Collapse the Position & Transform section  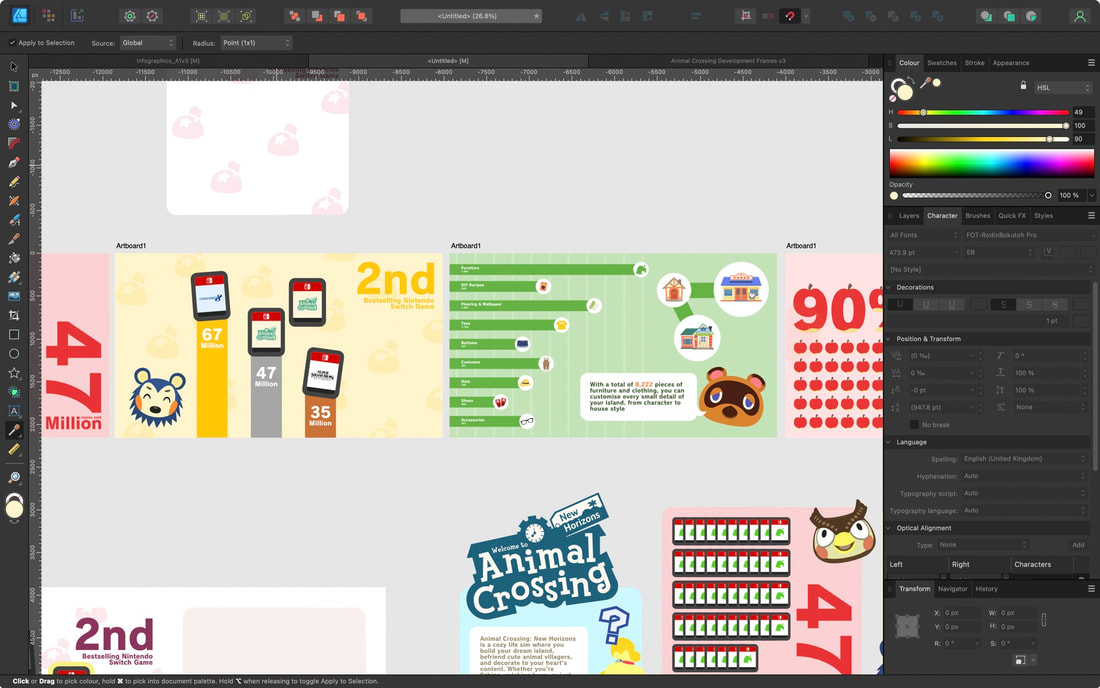tap(890, 339)
